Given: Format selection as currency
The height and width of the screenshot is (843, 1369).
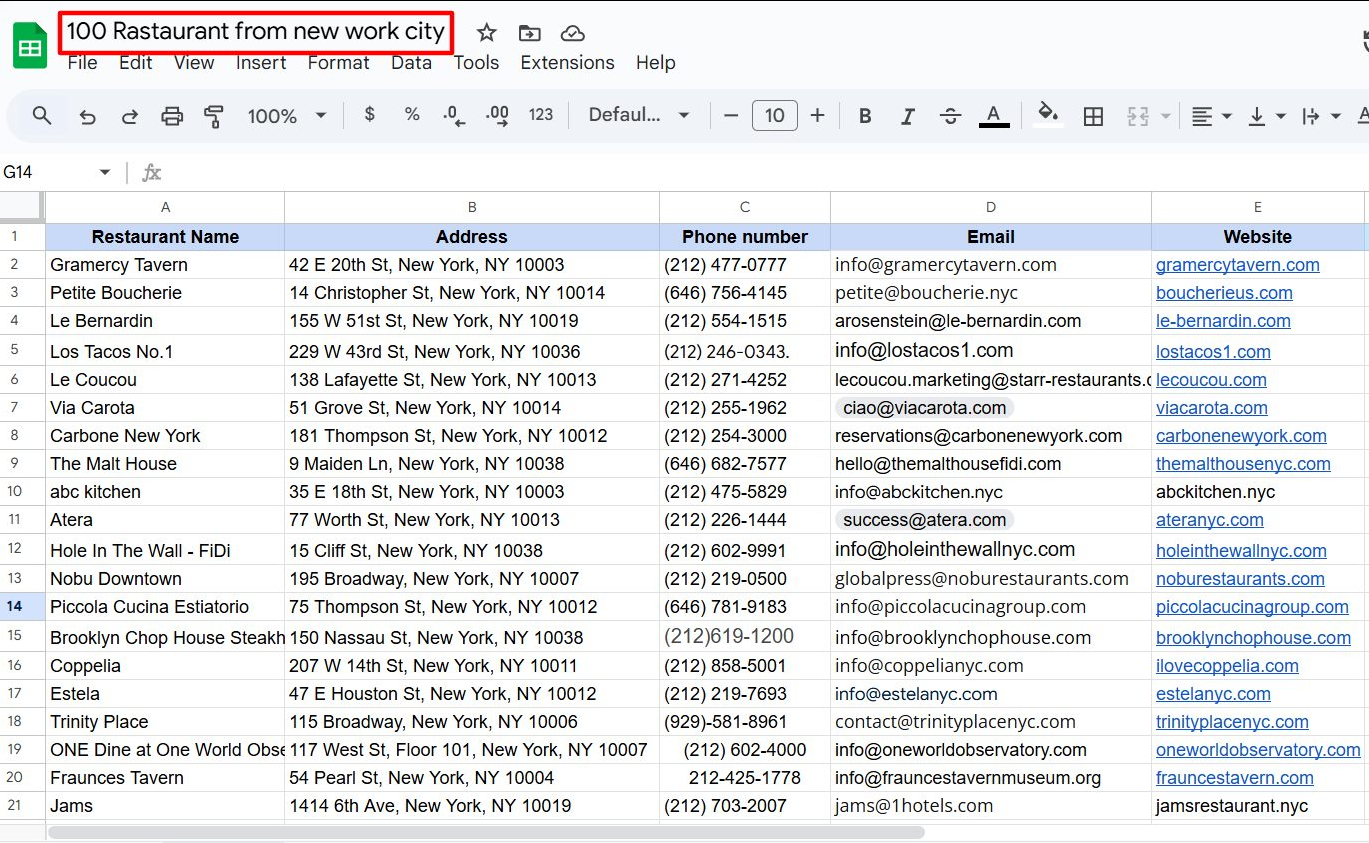Looking at the screenshot, I should point(369,115).
